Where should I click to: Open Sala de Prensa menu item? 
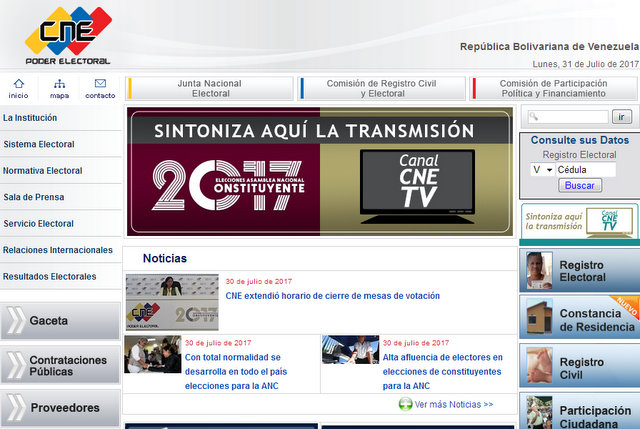click(x=61, y=197)
